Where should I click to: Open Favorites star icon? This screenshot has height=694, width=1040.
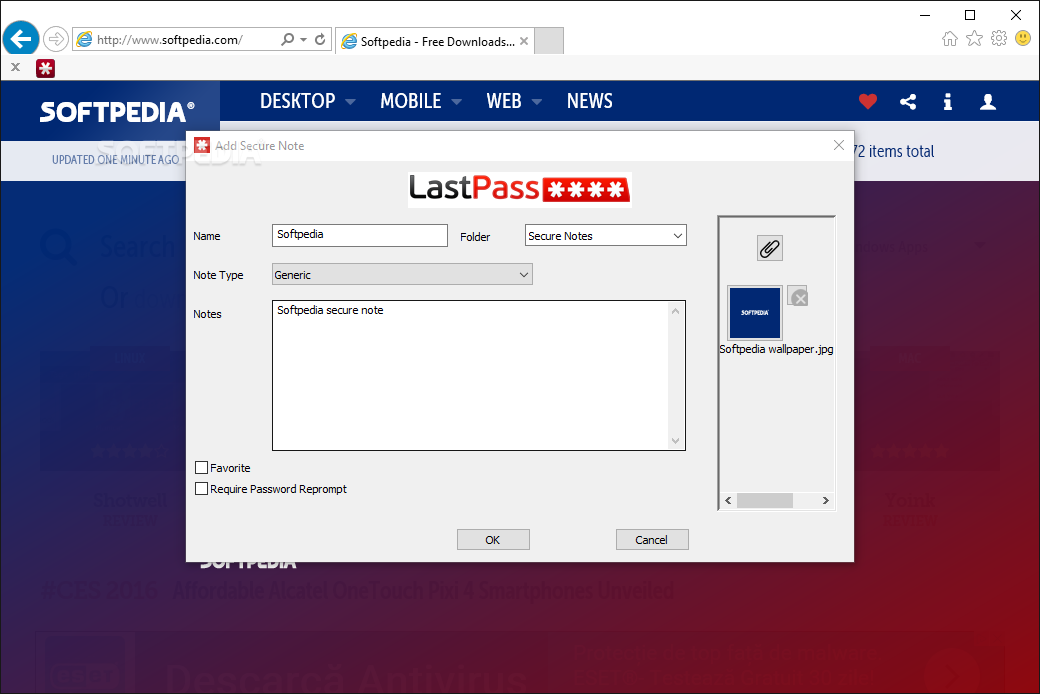point(974,39)
